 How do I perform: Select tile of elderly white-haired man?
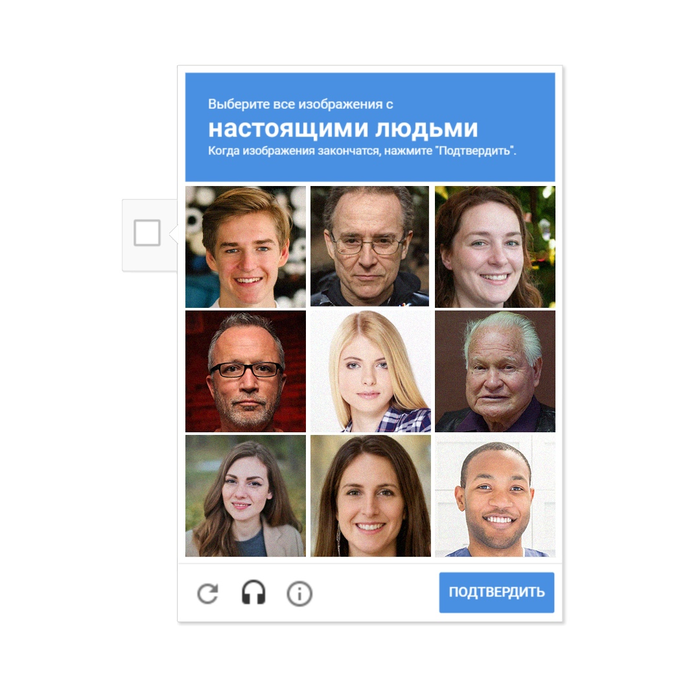point(495,371)
